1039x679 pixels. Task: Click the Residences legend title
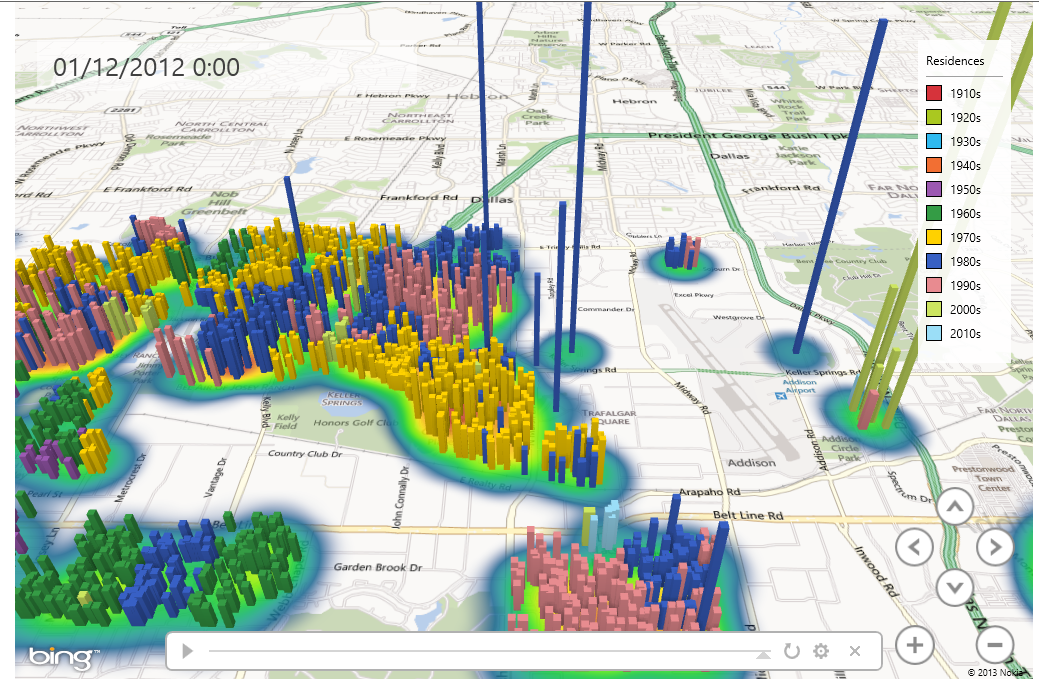coord(955,61)
